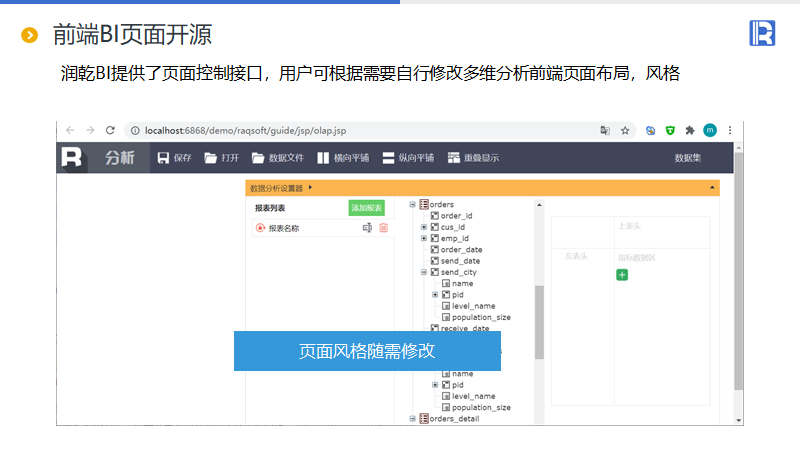
Task: Click the green 添加报表 button
Action: (x=366, y=208)
